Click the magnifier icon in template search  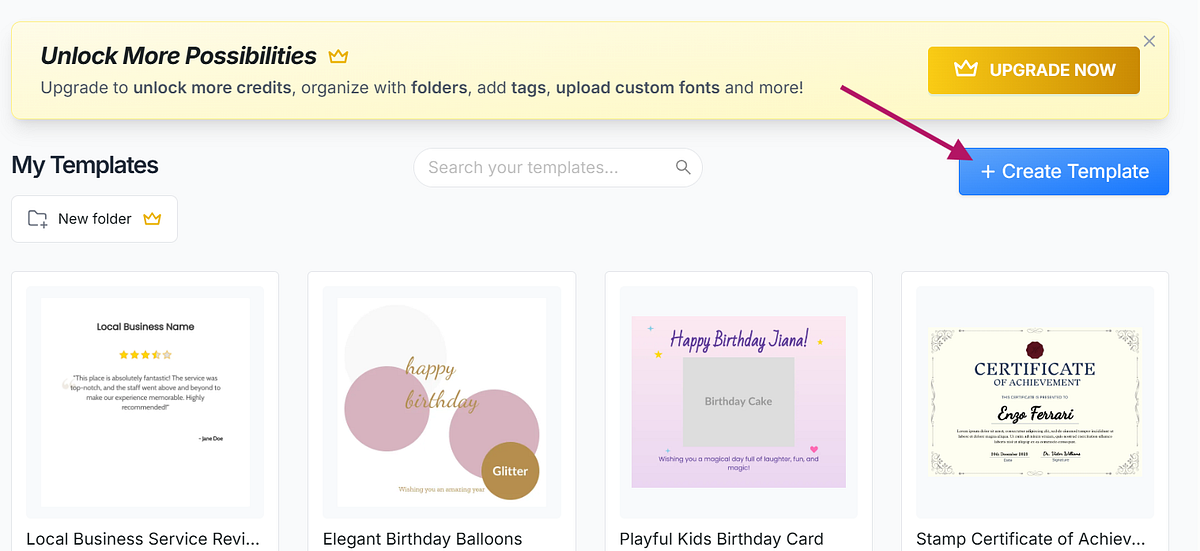coord(683,167)
